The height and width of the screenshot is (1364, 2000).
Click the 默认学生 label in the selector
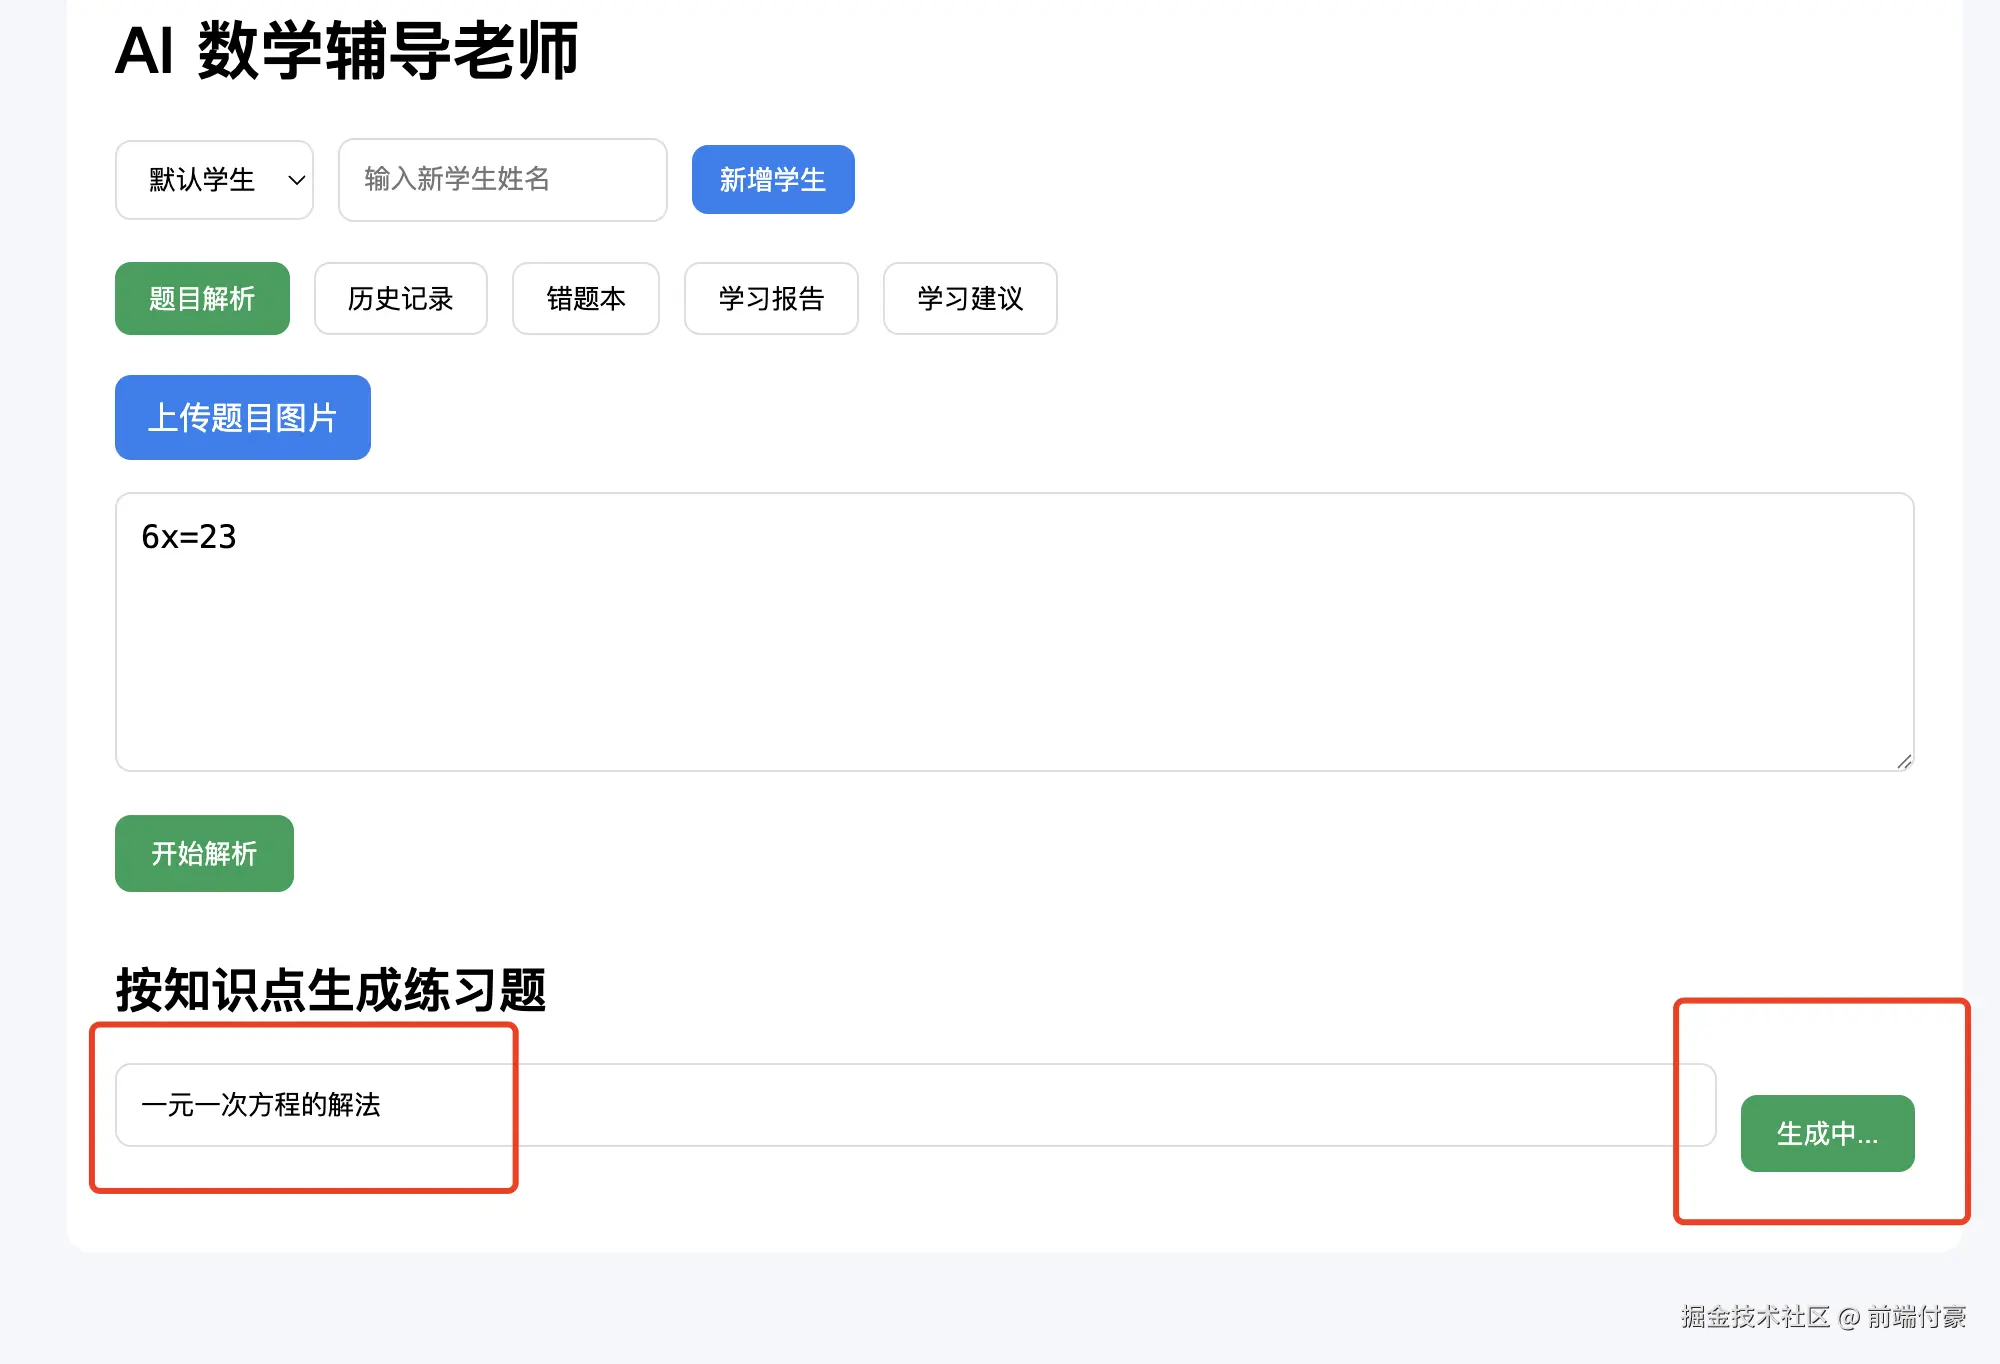click(202, 180)
